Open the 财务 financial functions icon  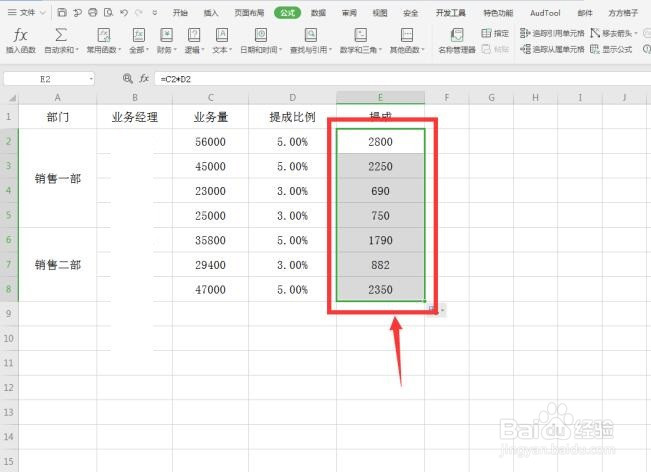pos(166,35)
